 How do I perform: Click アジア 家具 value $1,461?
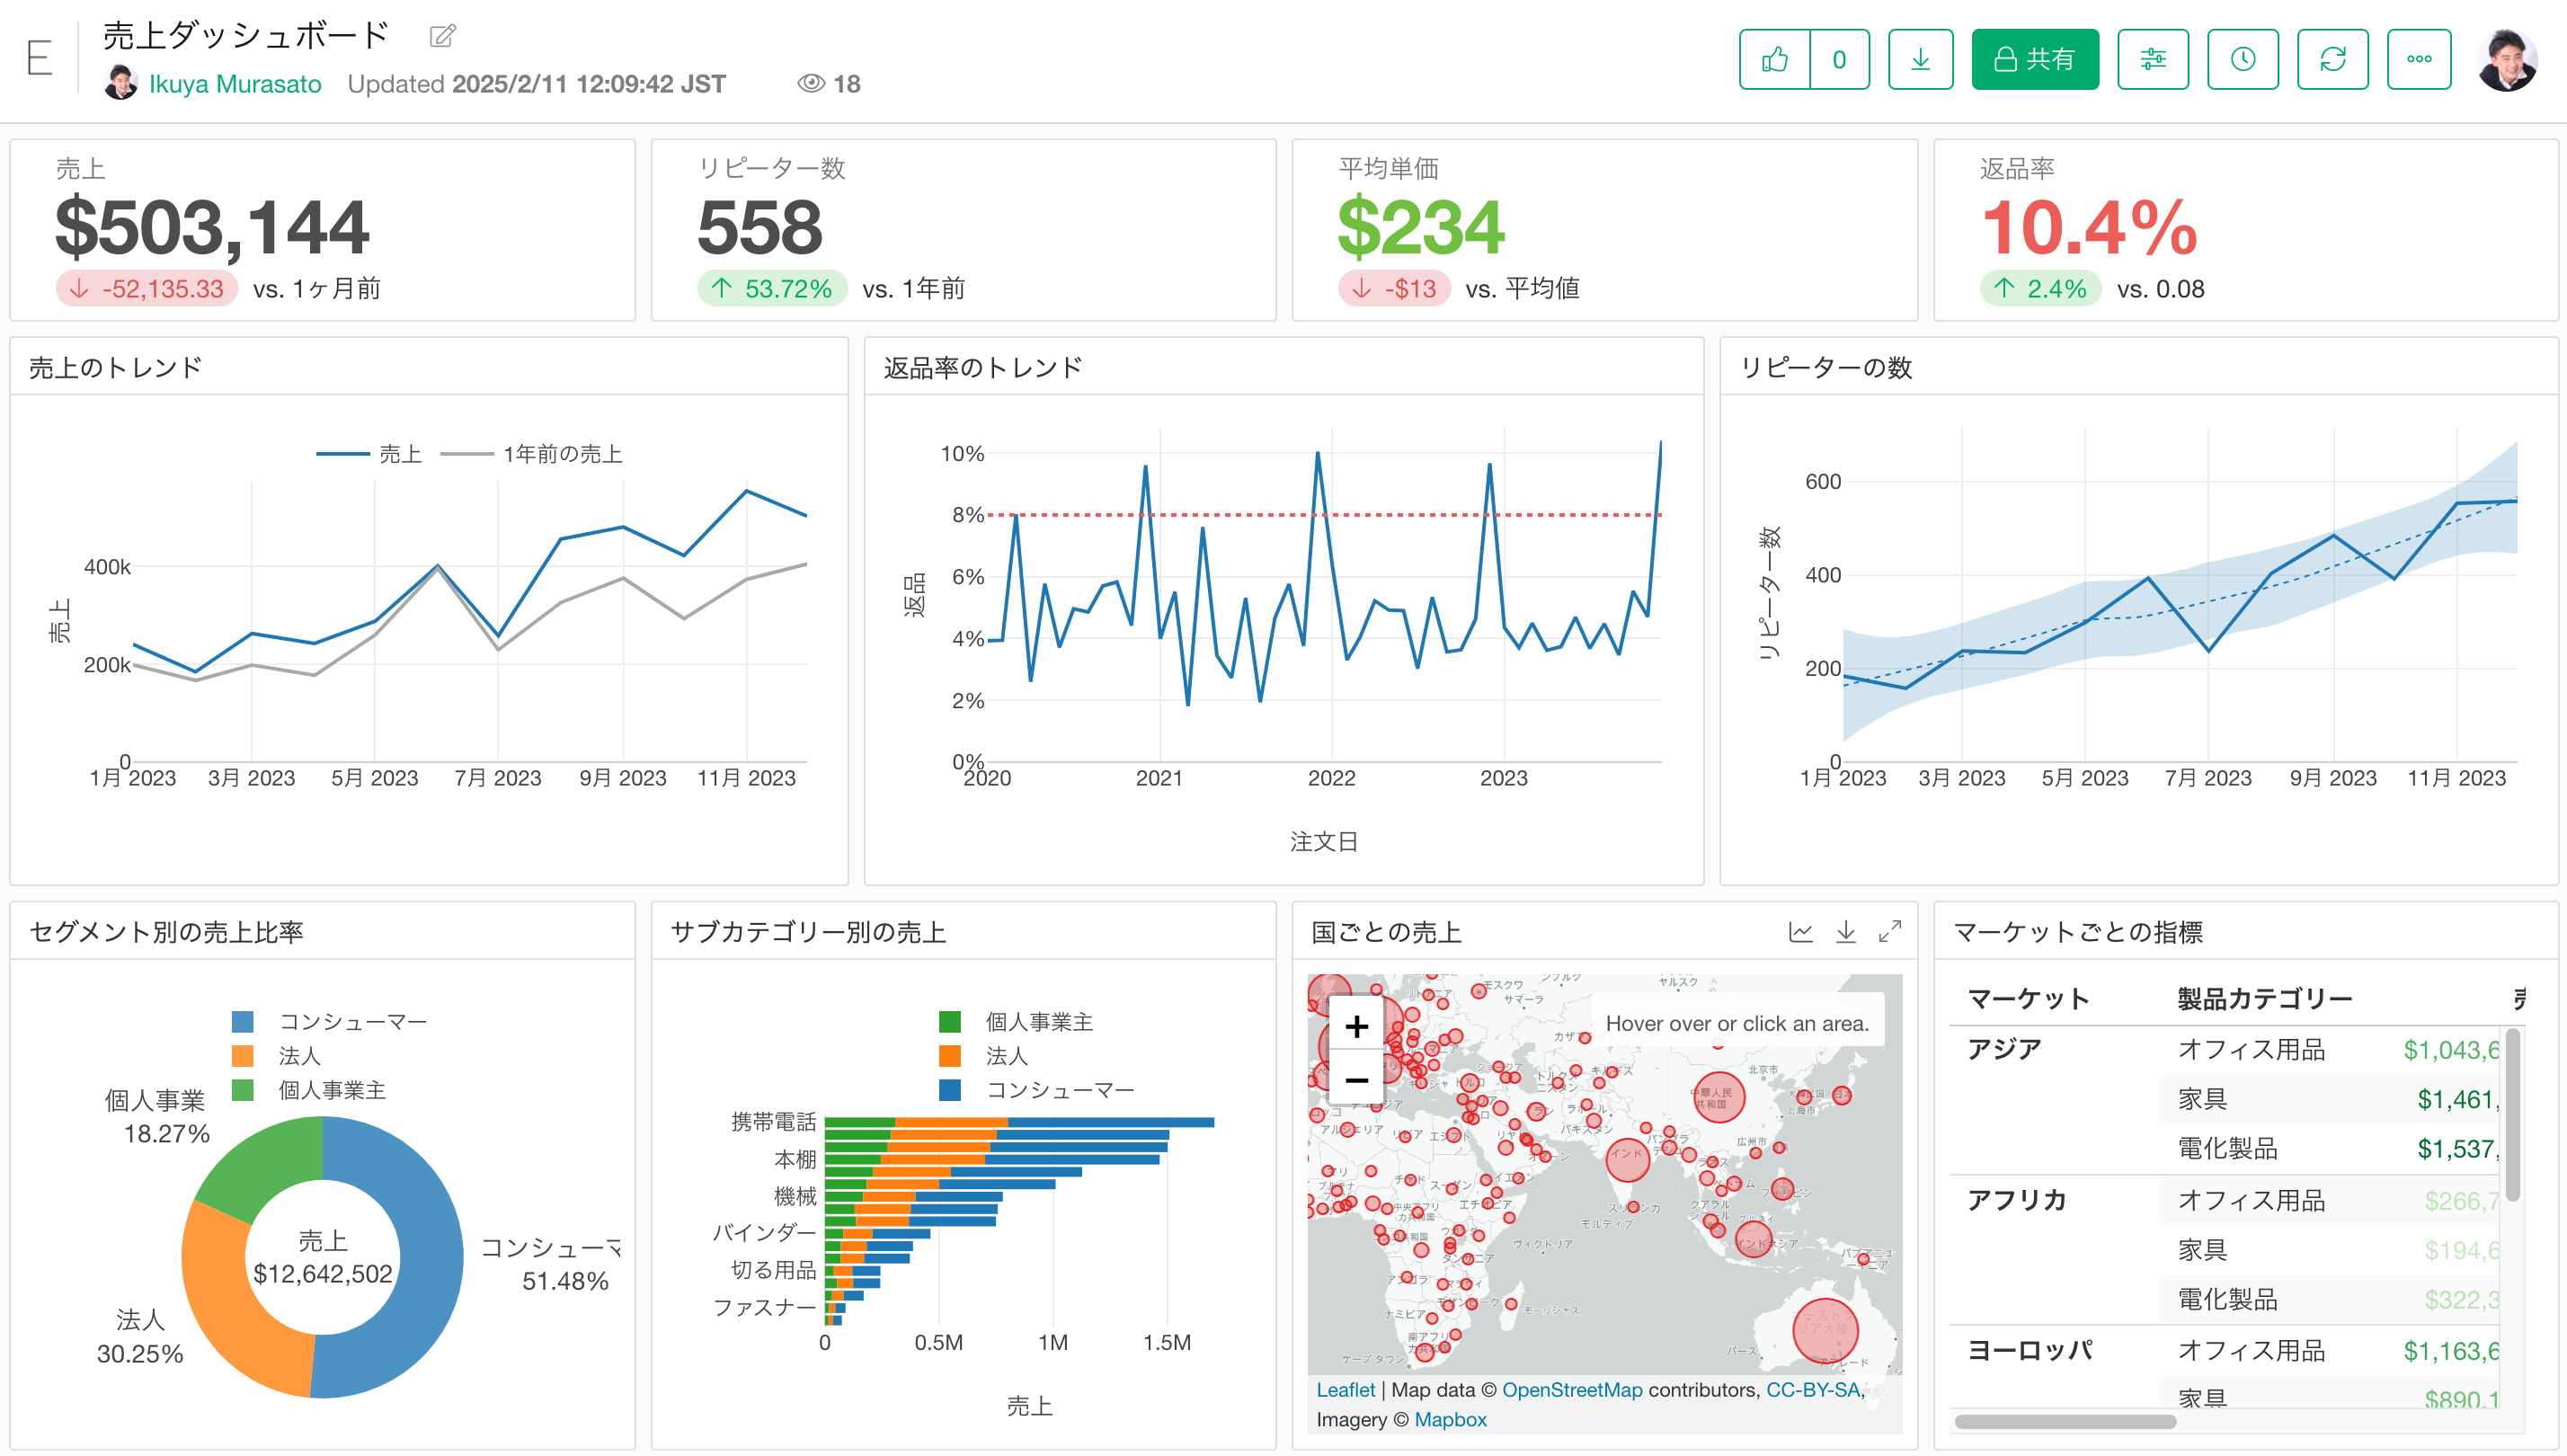pyautogui.click(x=2458, y=1099)
